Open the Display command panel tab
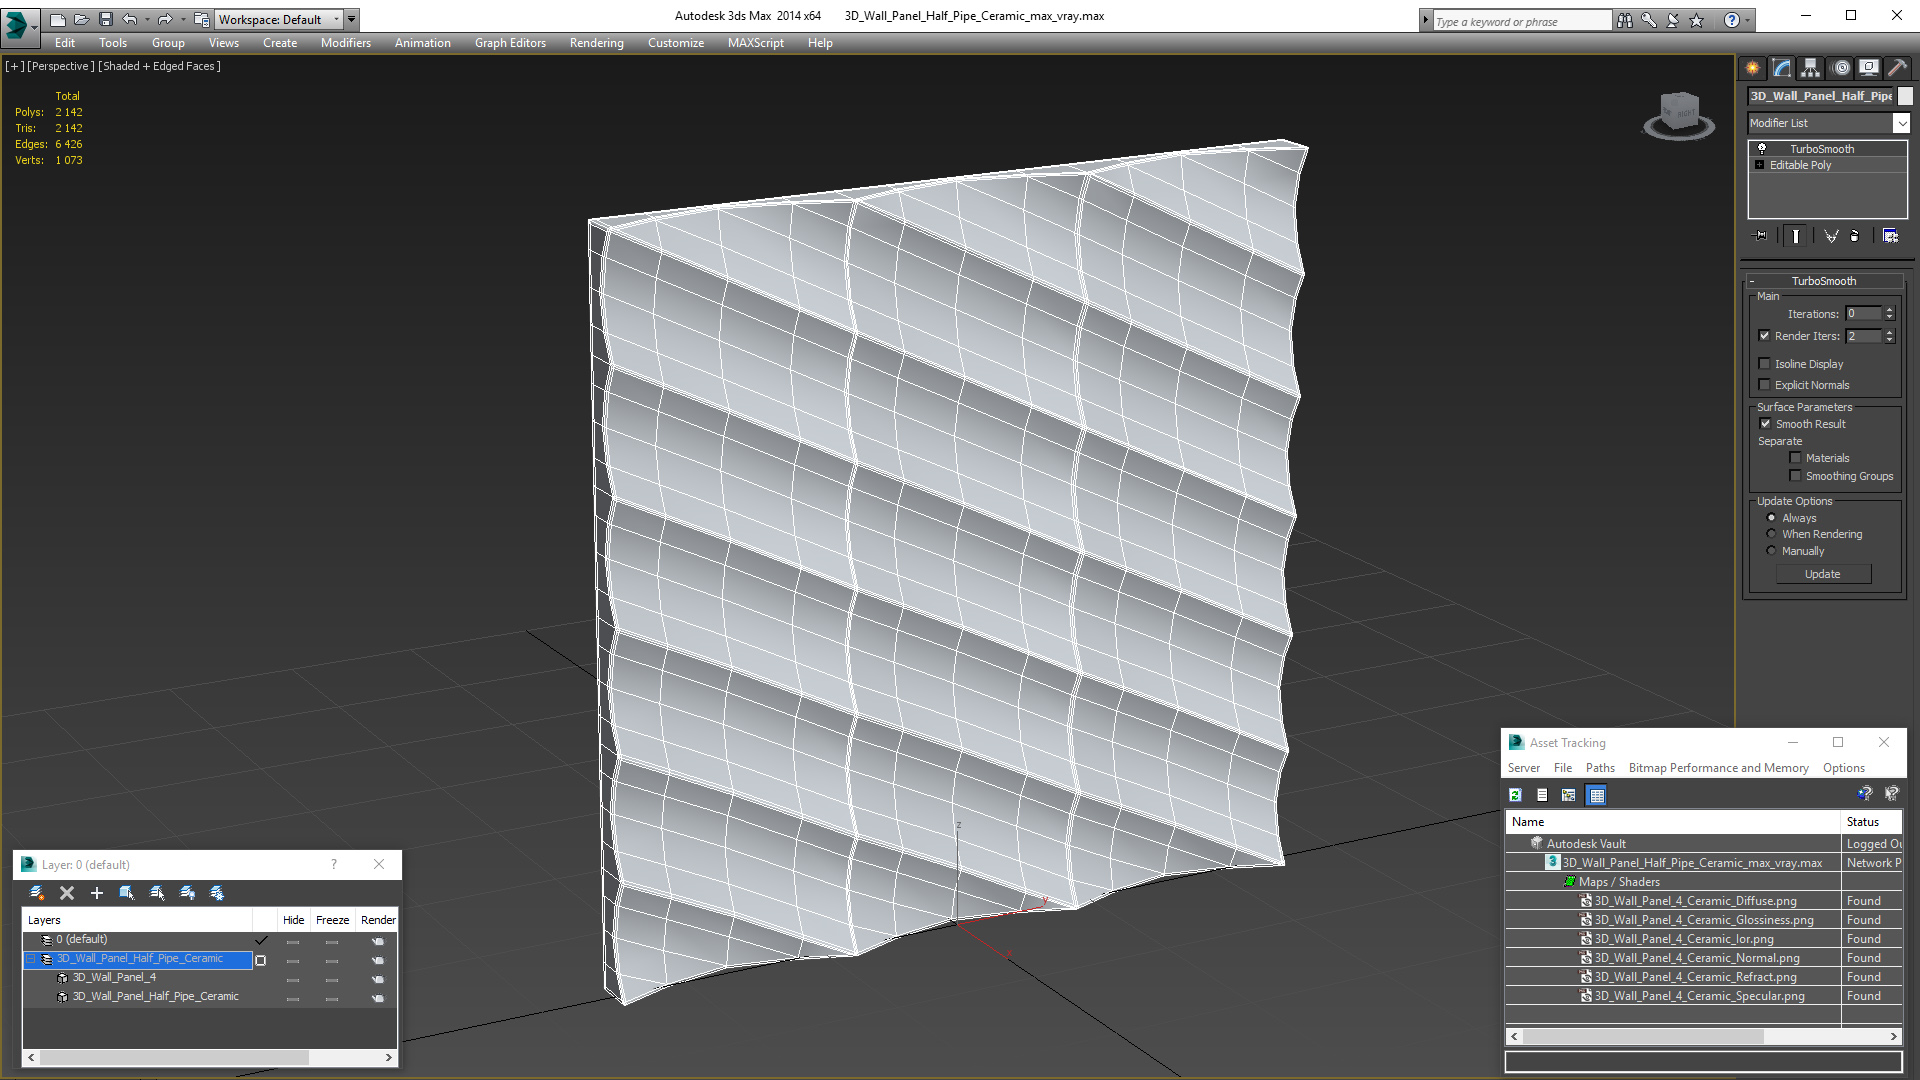Screen dimensions: 1920x1080 pyautogui.click(x=1868, y=68)
